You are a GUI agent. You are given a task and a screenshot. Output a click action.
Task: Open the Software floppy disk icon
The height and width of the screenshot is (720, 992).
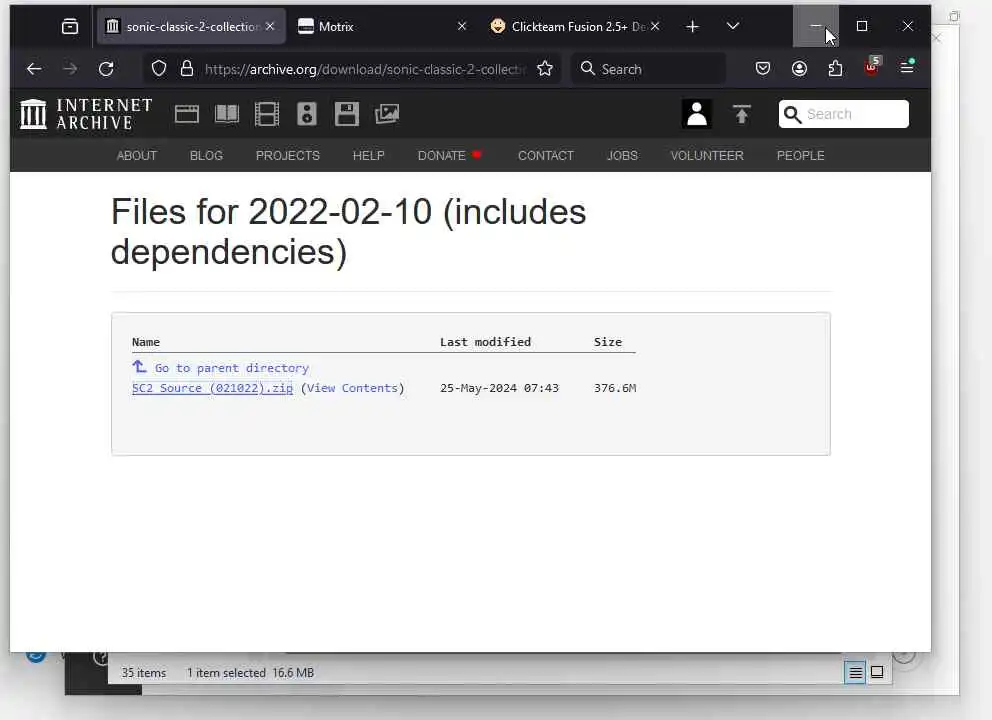347,114
